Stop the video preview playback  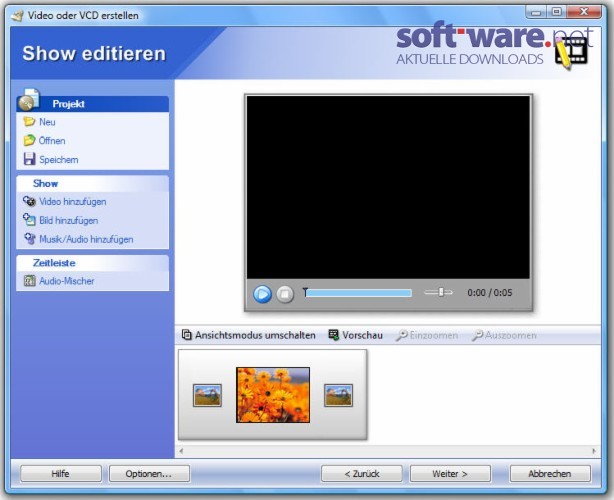coord(285,294)
